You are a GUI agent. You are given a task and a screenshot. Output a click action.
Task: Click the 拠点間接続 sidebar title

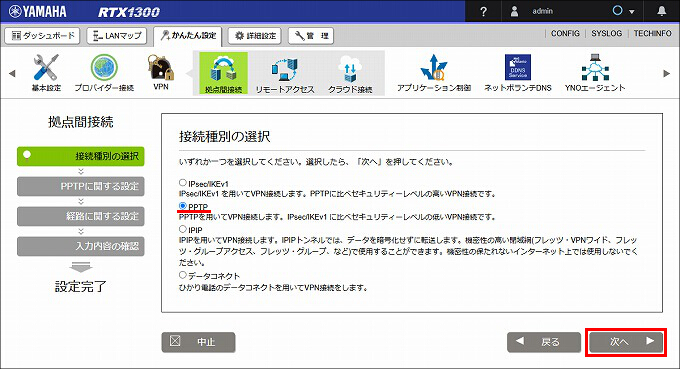click(x=81, y=122)
